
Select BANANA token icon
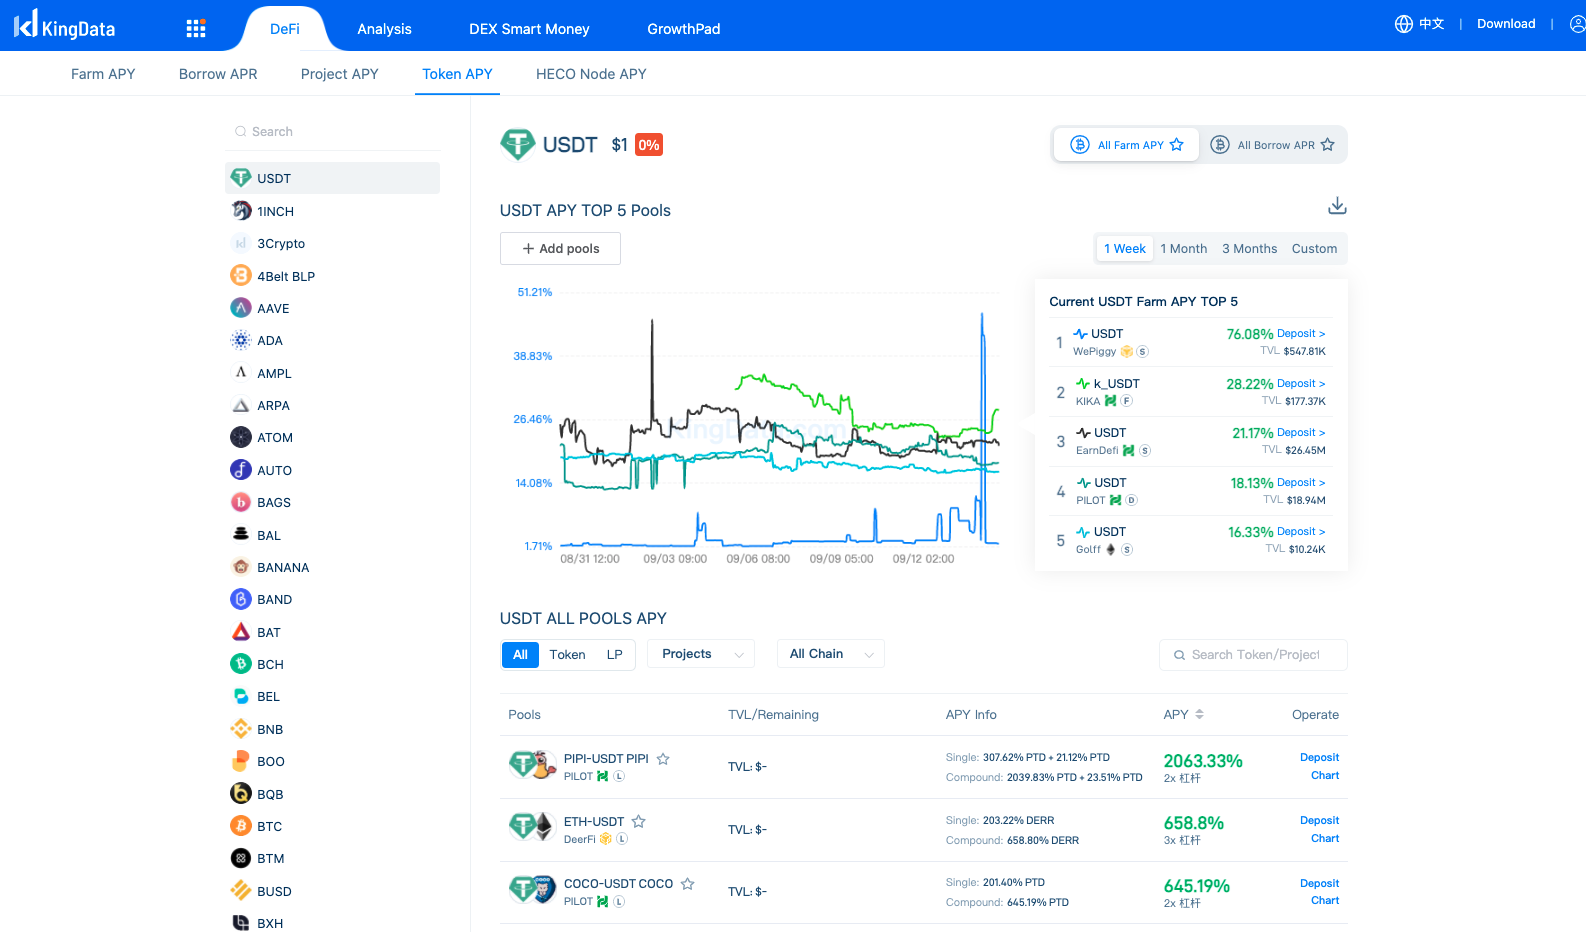click(241, 567)
